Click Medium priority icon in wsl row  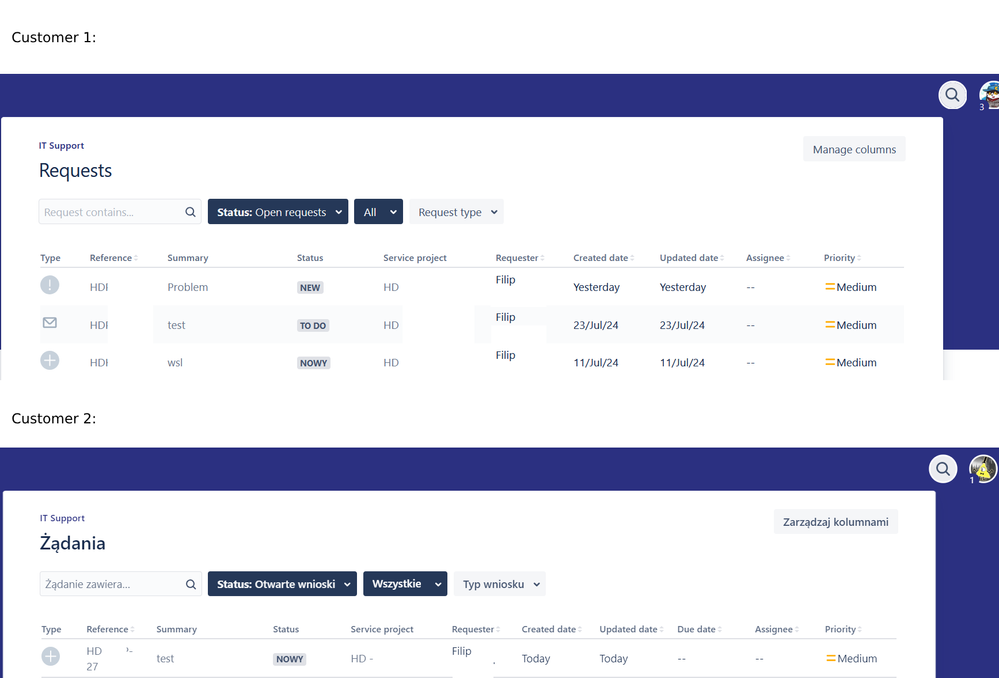click(x=830, y=362)
